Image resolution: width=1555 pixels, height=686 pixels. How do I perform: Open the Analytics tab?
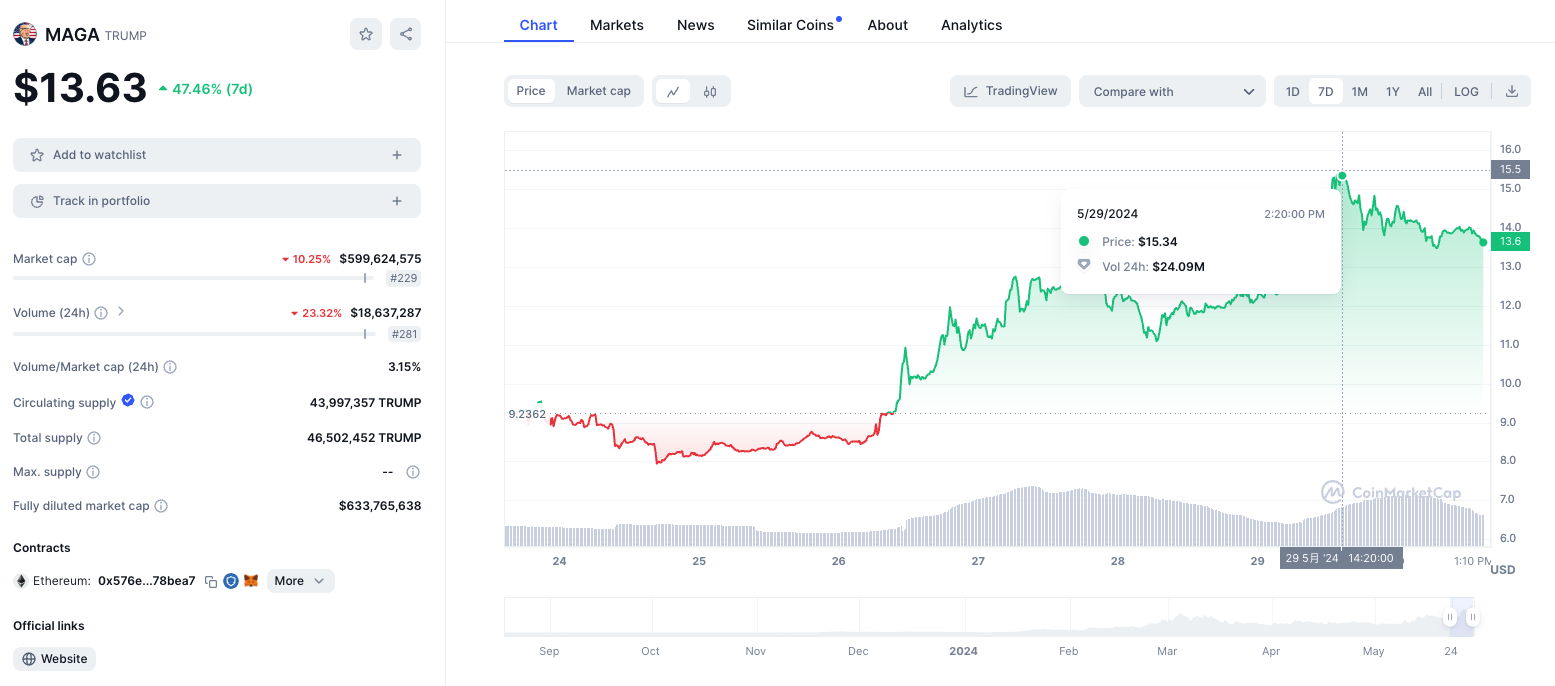(x=971, y=25)
